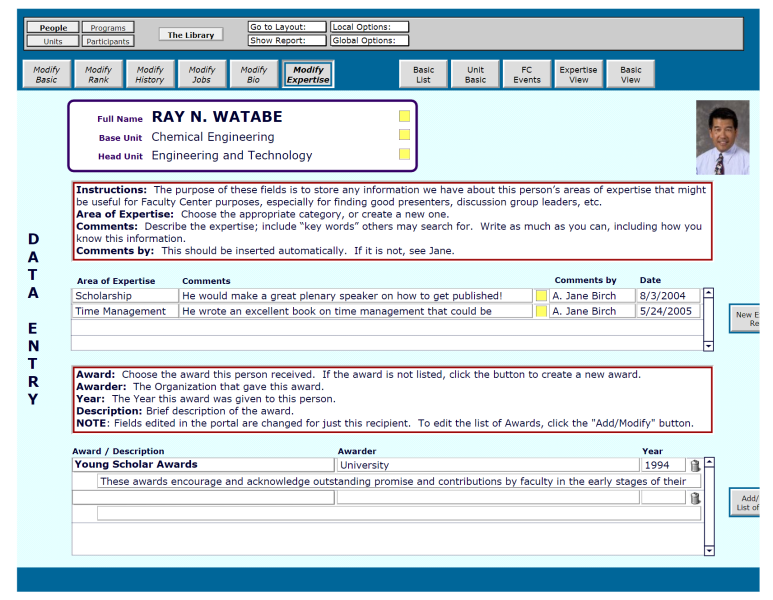The height and width of the screenshot is (600, 773).
Task: Click the Young Scholar award description field
Action: pos(399,481)
